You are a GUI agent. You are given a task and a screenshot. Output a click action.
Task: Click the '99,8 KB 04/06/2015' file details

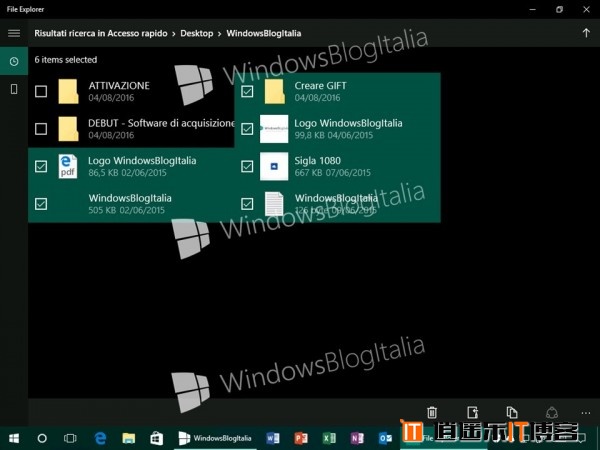click(334, 135)
